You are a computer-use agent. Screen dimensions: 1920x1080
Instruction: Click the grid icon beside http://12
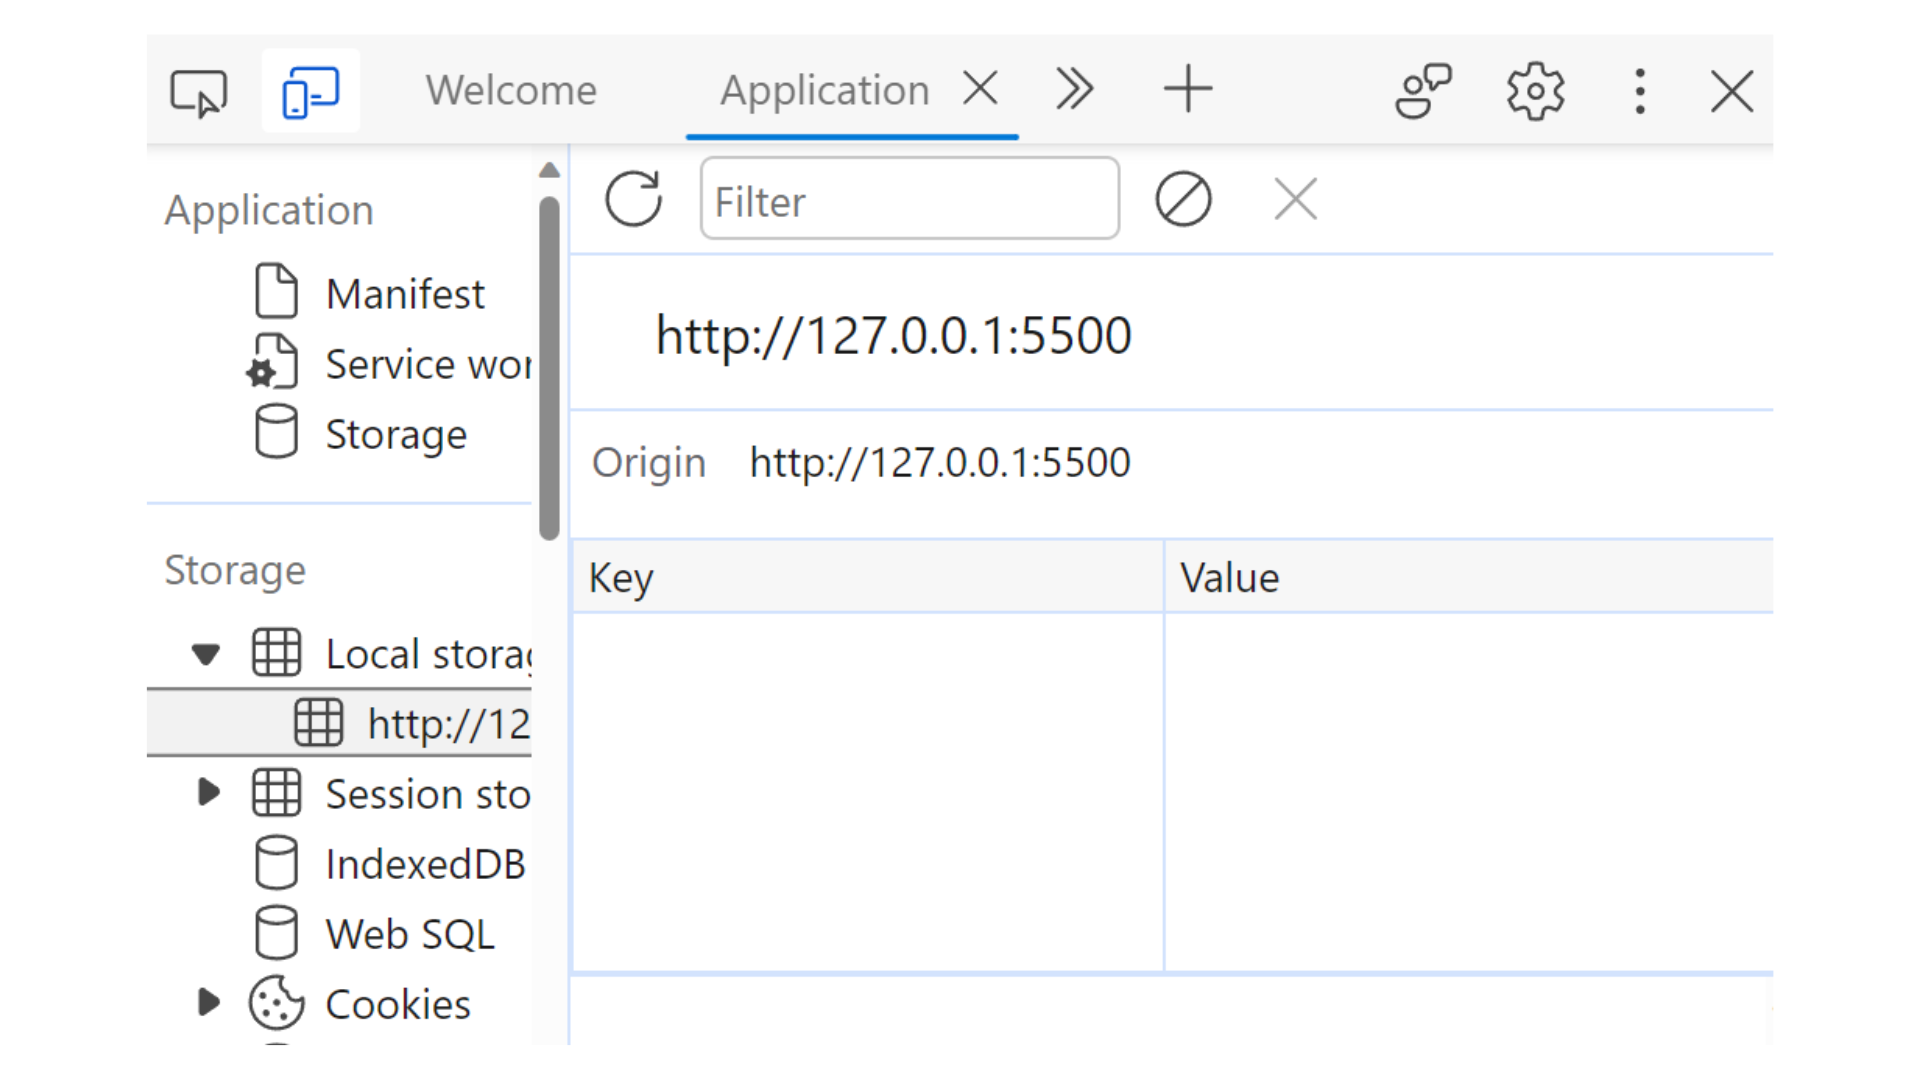click(319, 722)
